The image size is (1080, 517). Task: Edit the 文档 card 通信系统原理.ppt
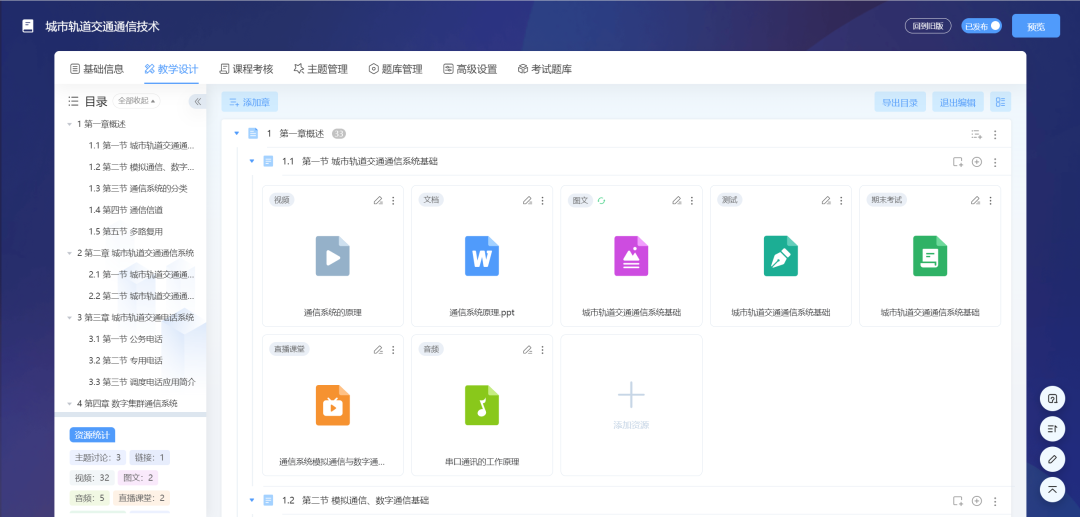pyautogui.click(x=527, y=200)
